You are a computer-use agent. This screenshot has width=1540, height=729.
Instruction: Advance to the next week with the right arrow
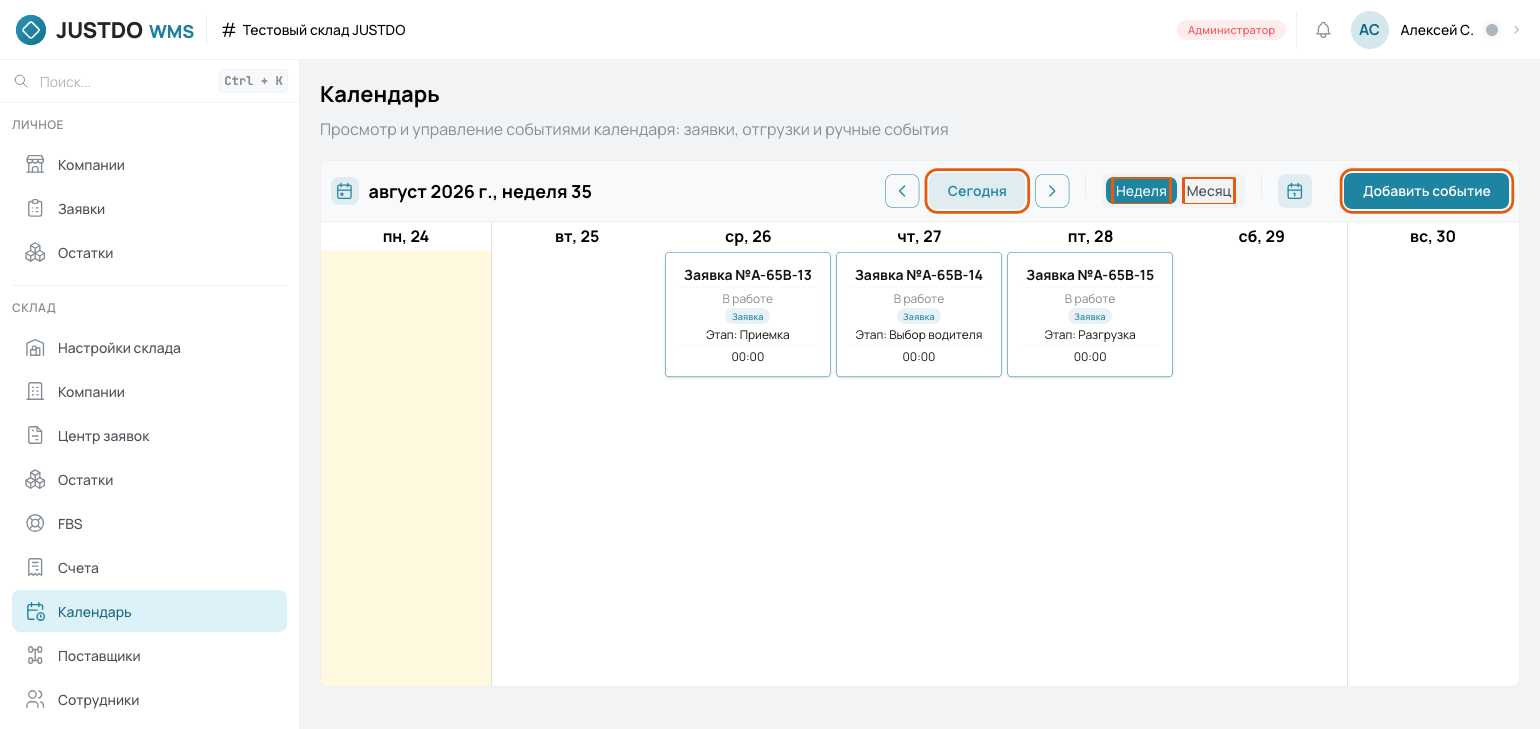1052,191
